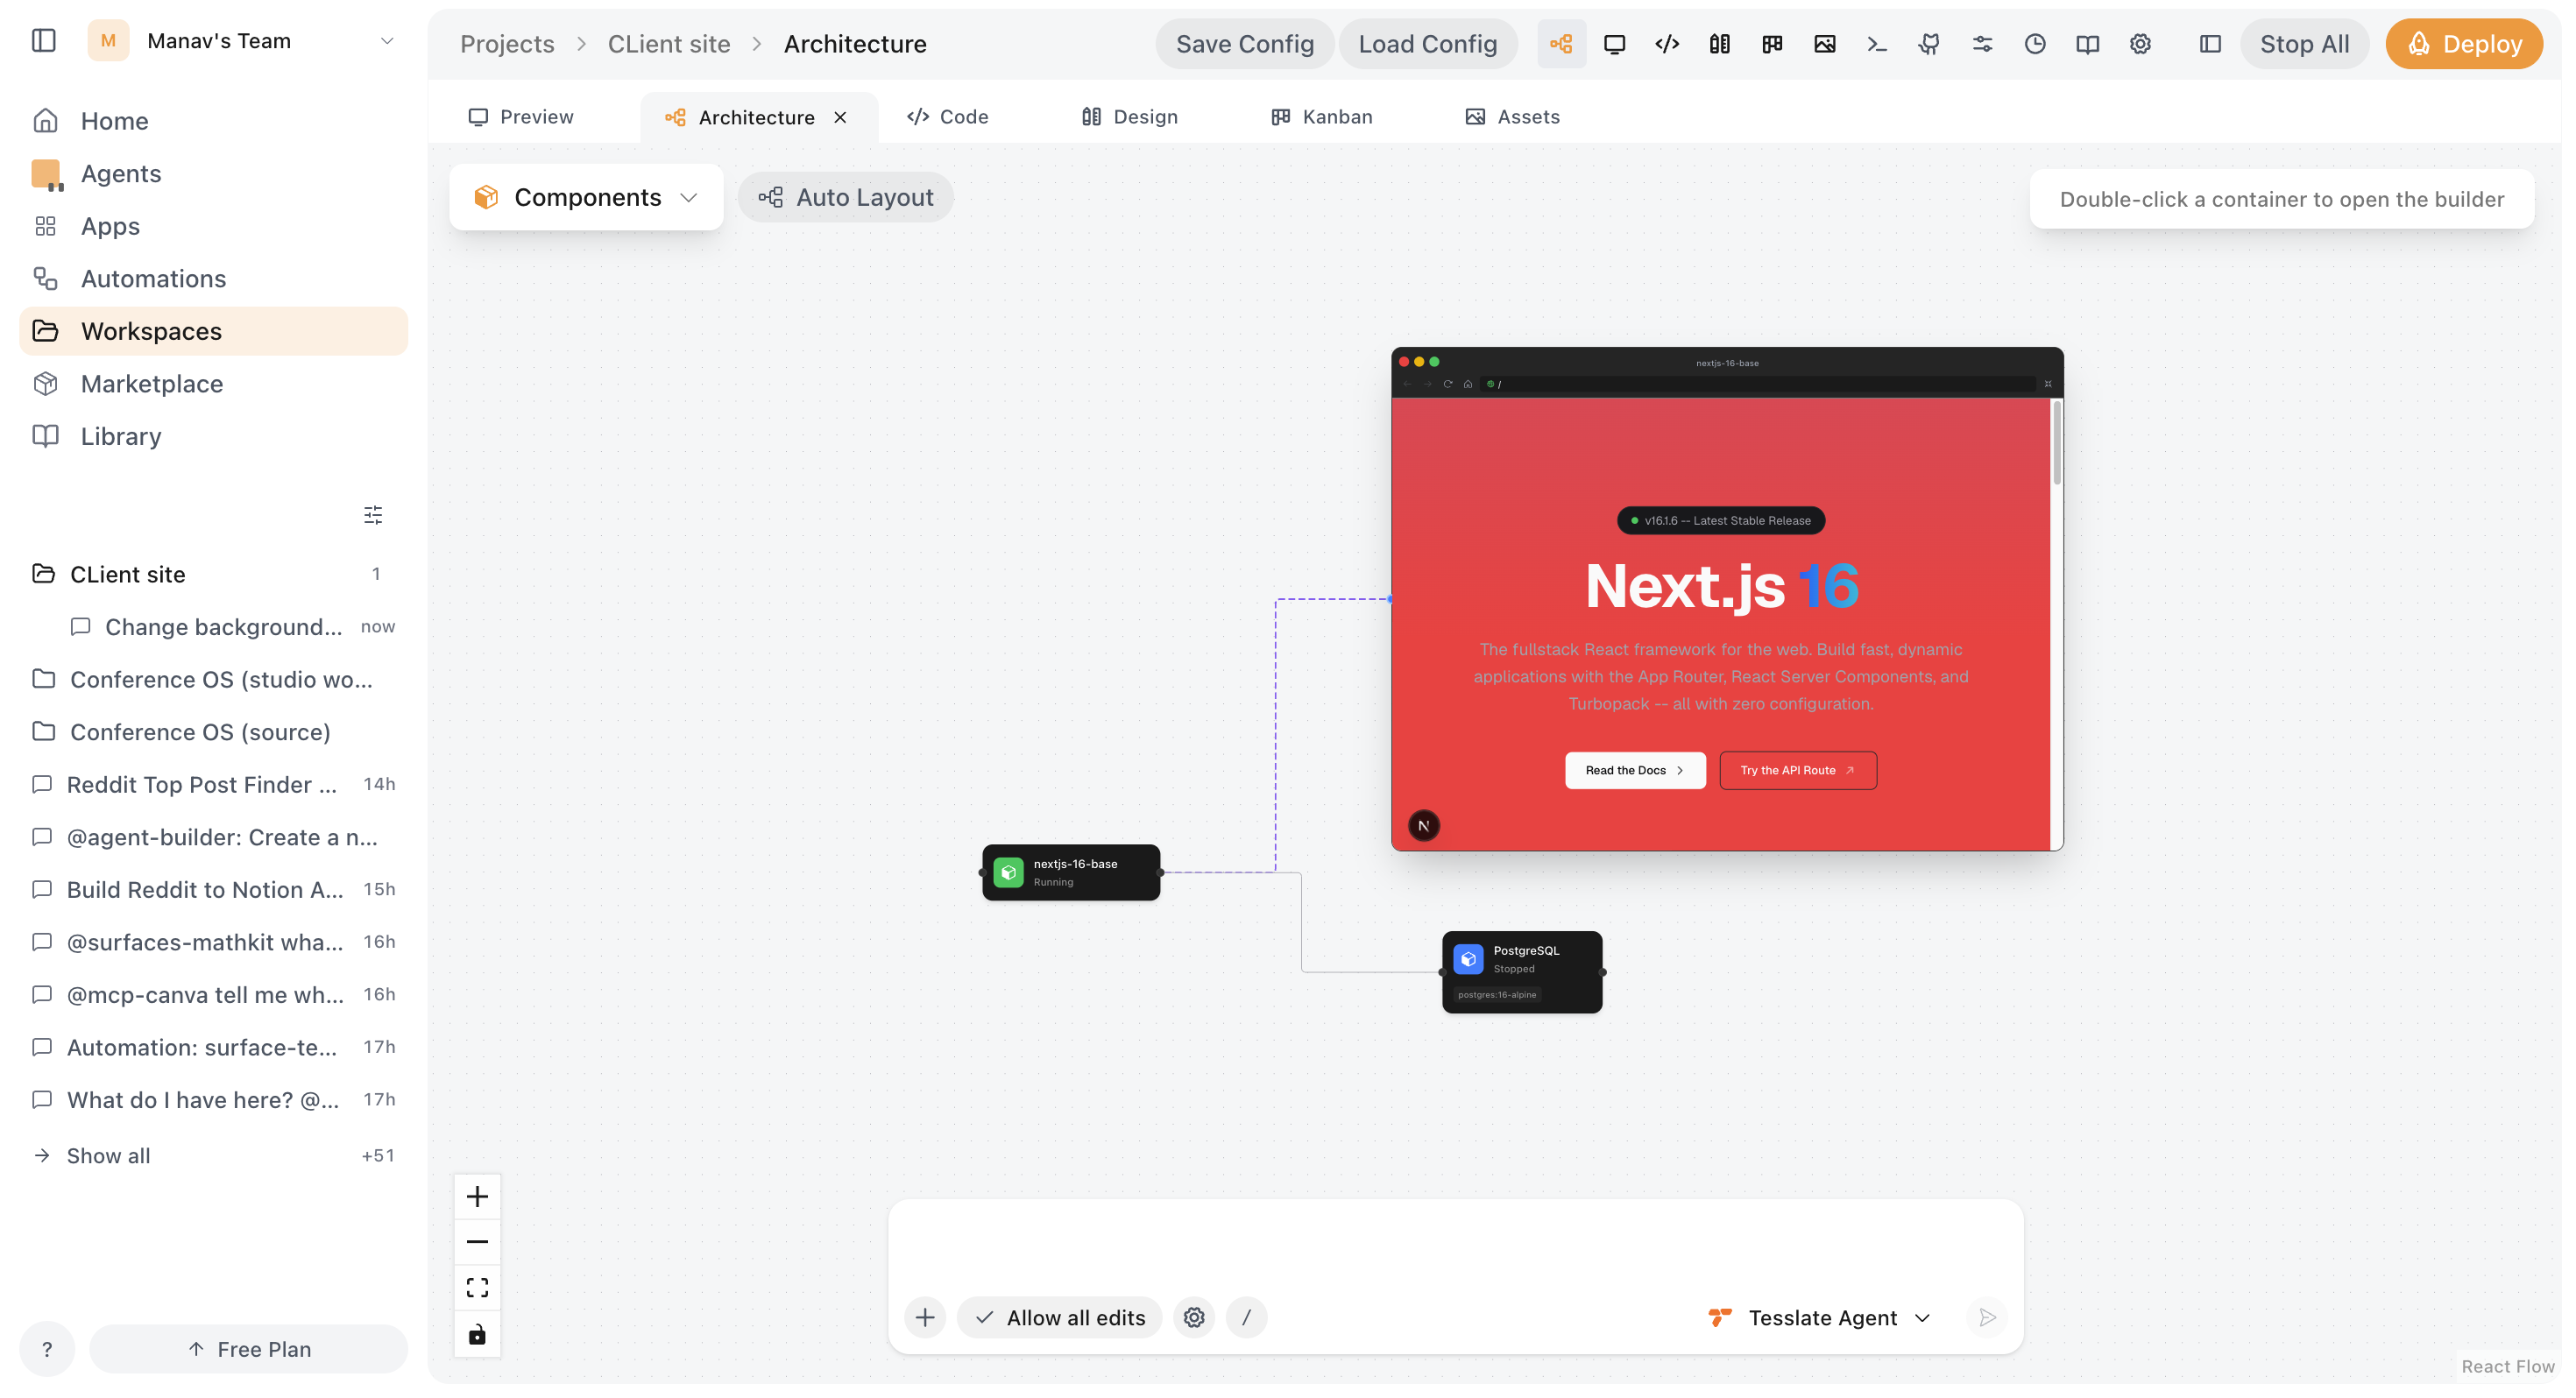Open the docs book toolbar icon

click(2087, 44)
